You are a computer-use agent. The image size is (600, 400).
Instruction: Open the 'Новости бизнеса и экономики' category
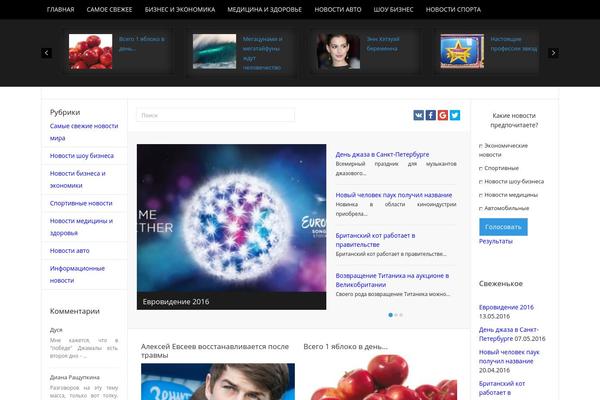(77, 180)
